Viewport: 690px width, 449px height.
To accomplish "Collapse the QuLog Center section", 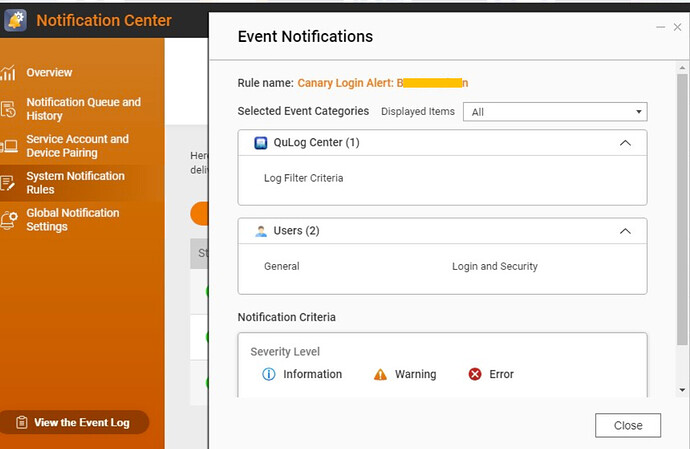I will point(626,143).
